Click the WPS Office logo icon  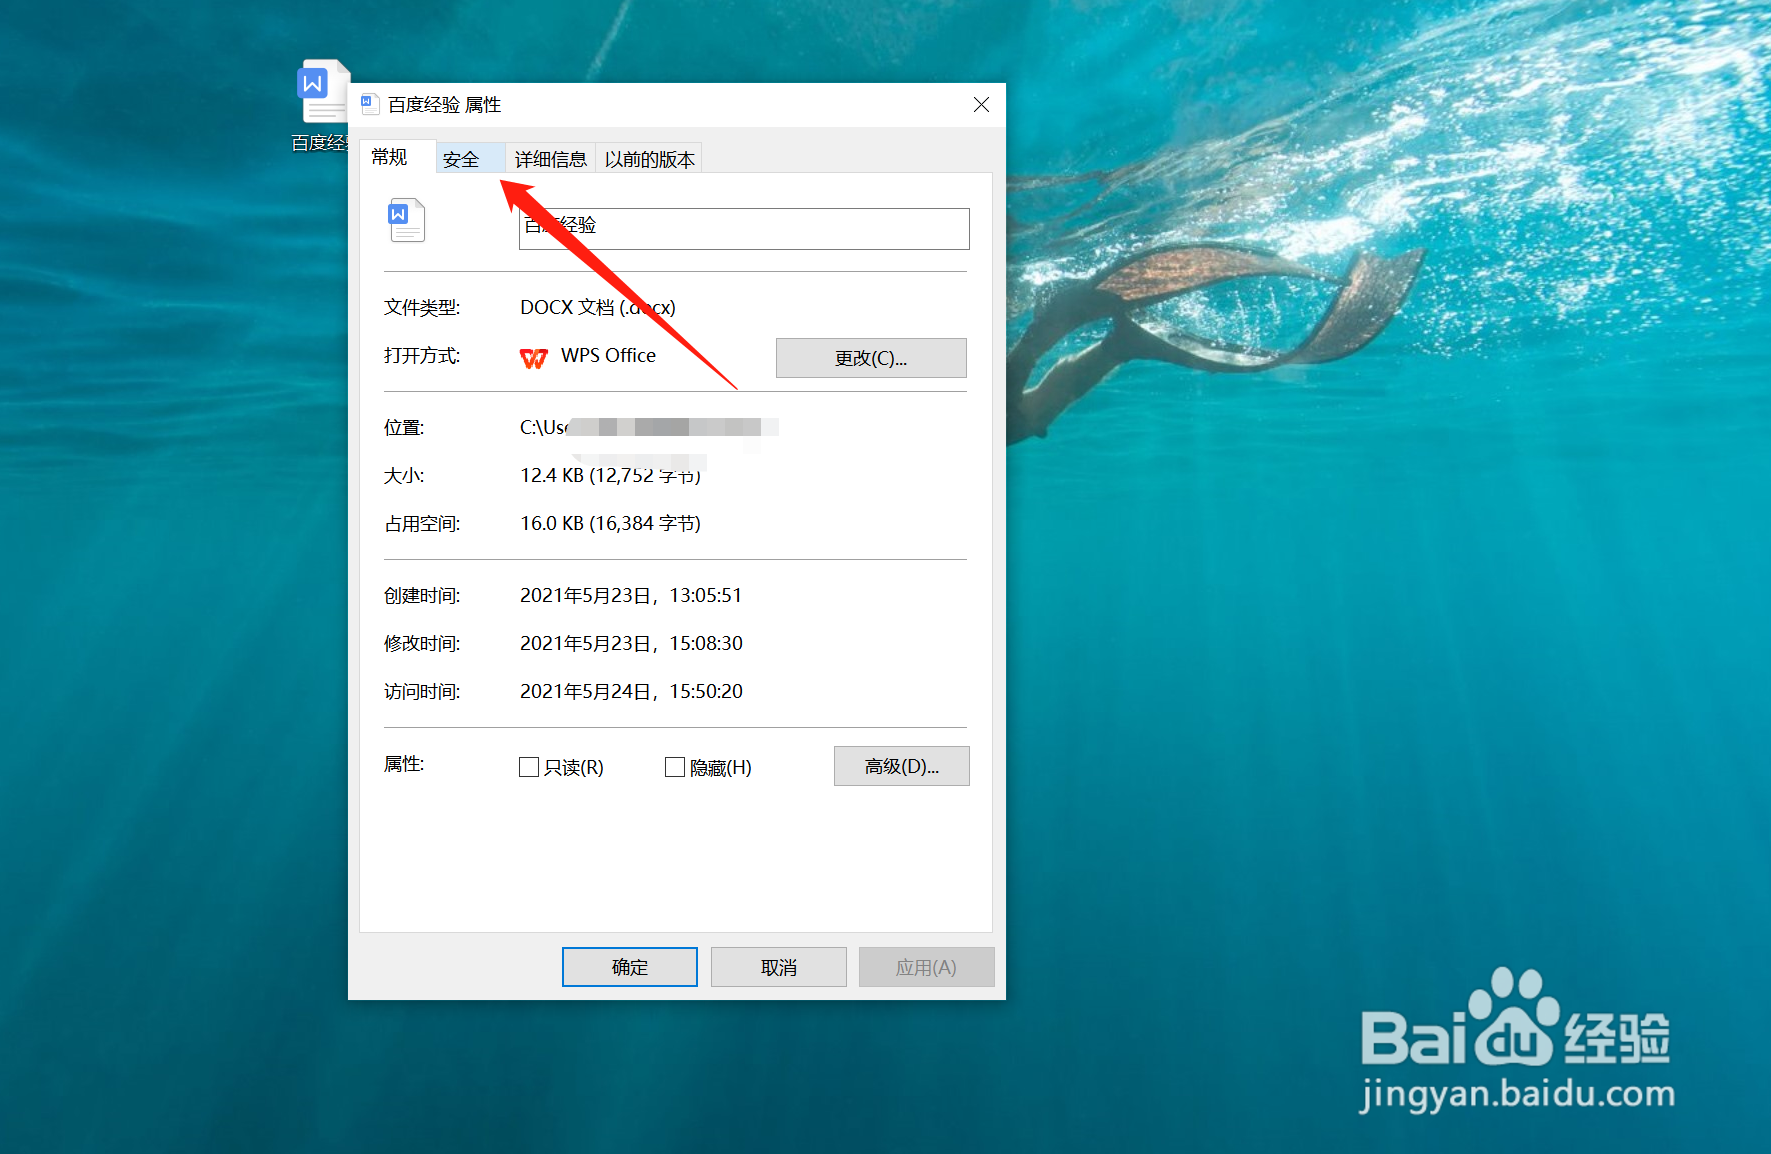pyautogui.click(x=534, y=358)
